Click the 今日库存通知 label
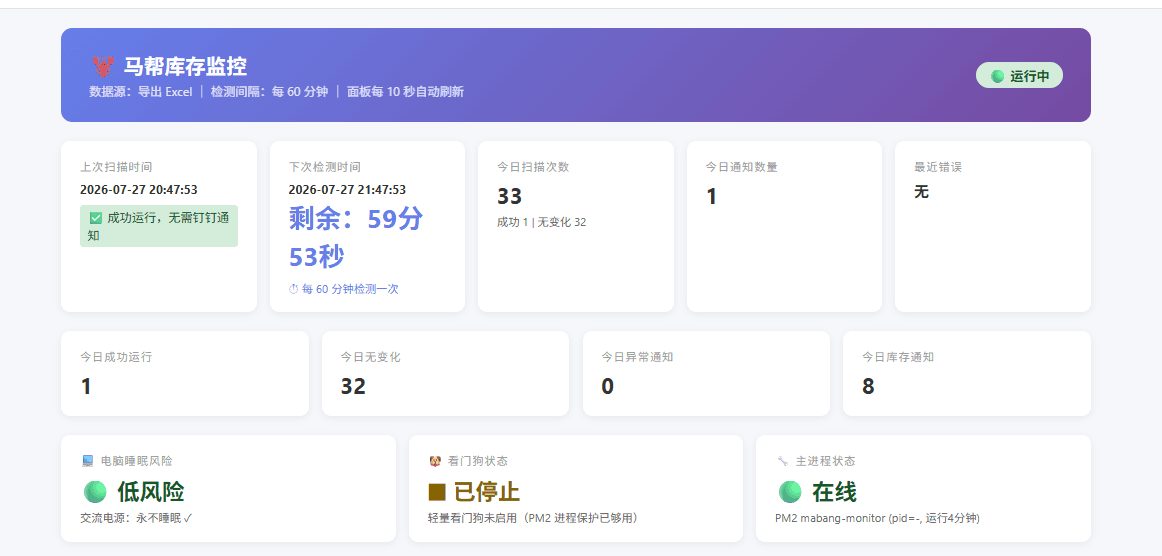 (x=897, y=357)
